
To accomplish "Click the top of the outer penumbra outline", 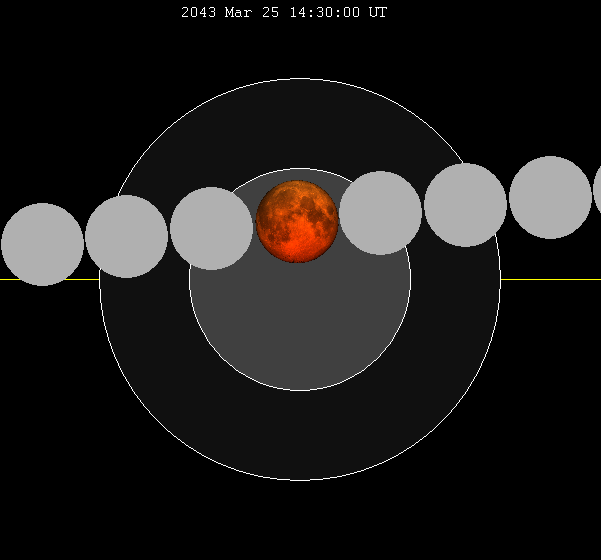I will 300,79.
